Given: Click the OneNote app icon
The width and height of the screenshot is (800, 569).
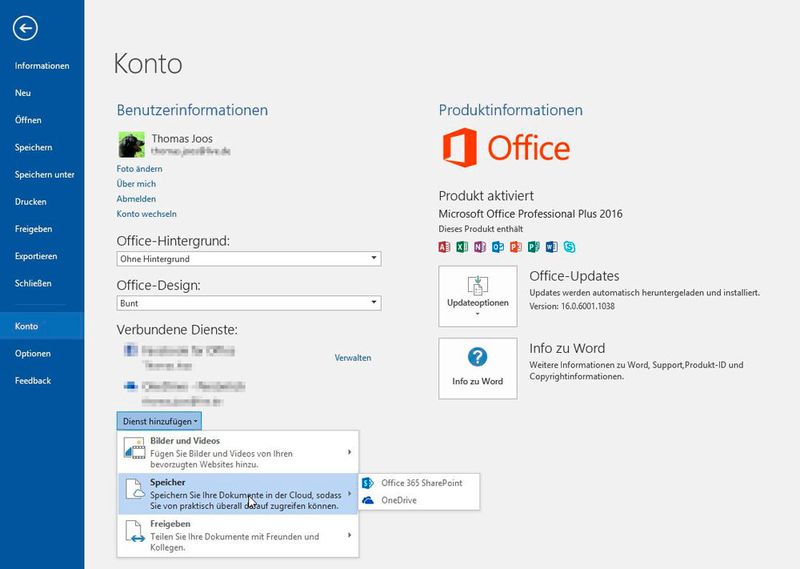Looking at the screenshot, I should point(480,247).
